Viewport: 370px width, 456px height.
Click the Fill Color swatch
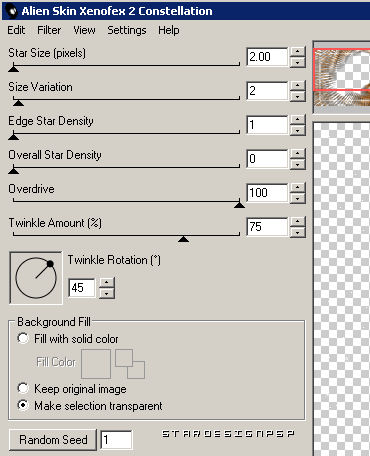(x=96, y=364)
